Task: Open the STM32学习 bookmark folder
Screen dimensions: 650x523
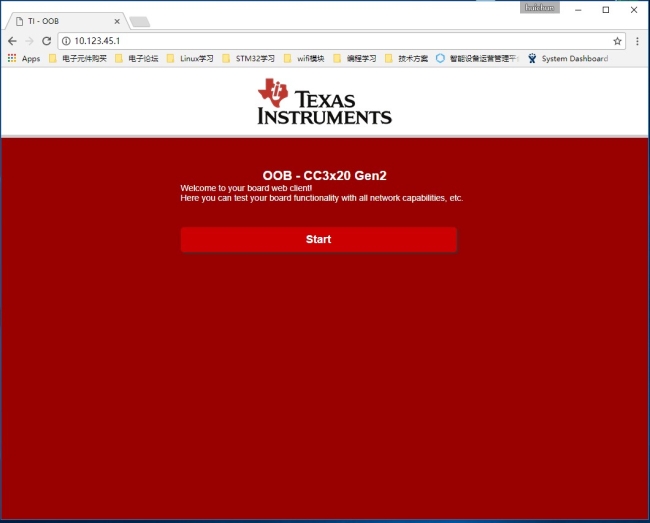Action: coord(248,58)
